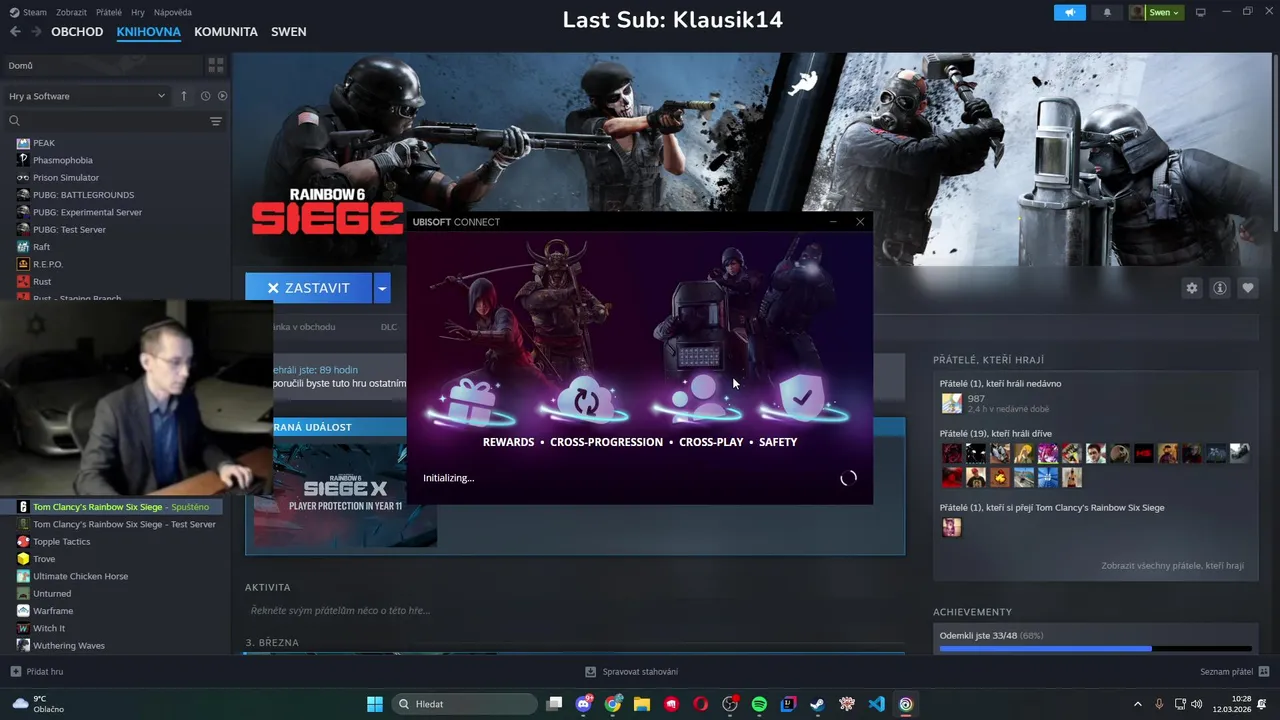Open Steam taskbar icon
Viewport: 1280px width, 720px height.
(x=817, y=704)
